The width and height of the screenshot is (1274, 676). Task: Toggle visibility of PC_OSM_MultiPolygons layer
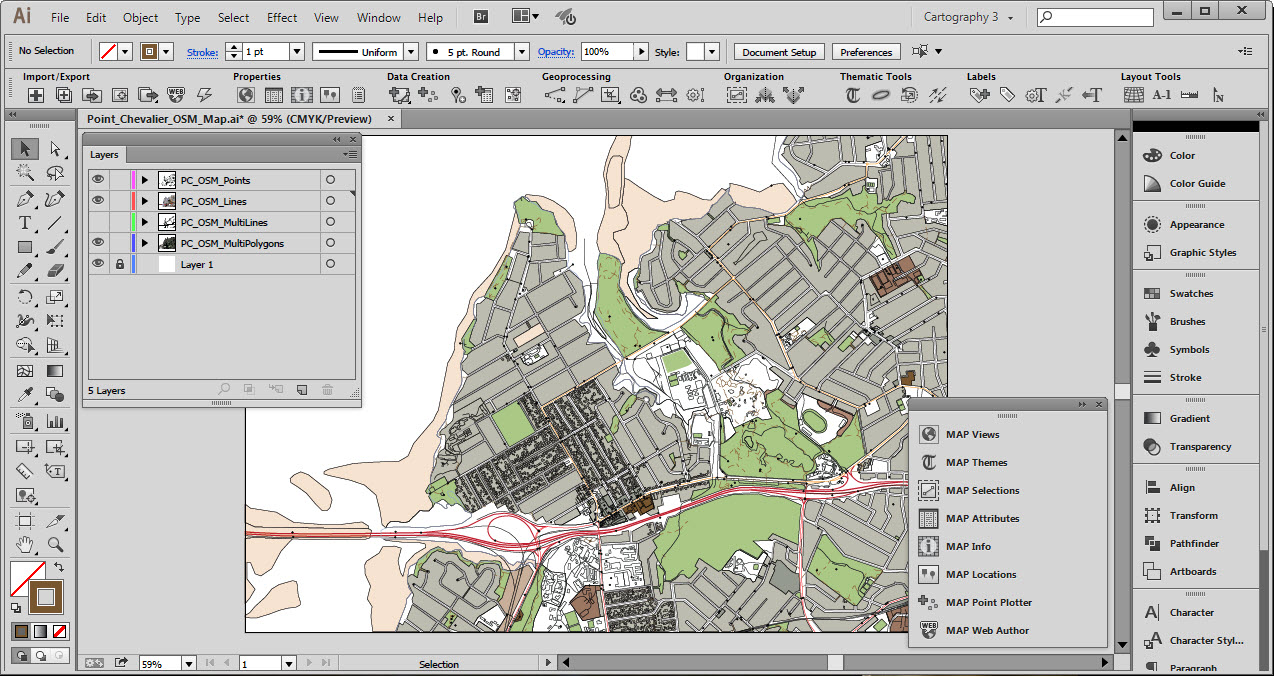pyautogui.click(x=98, y=242)
